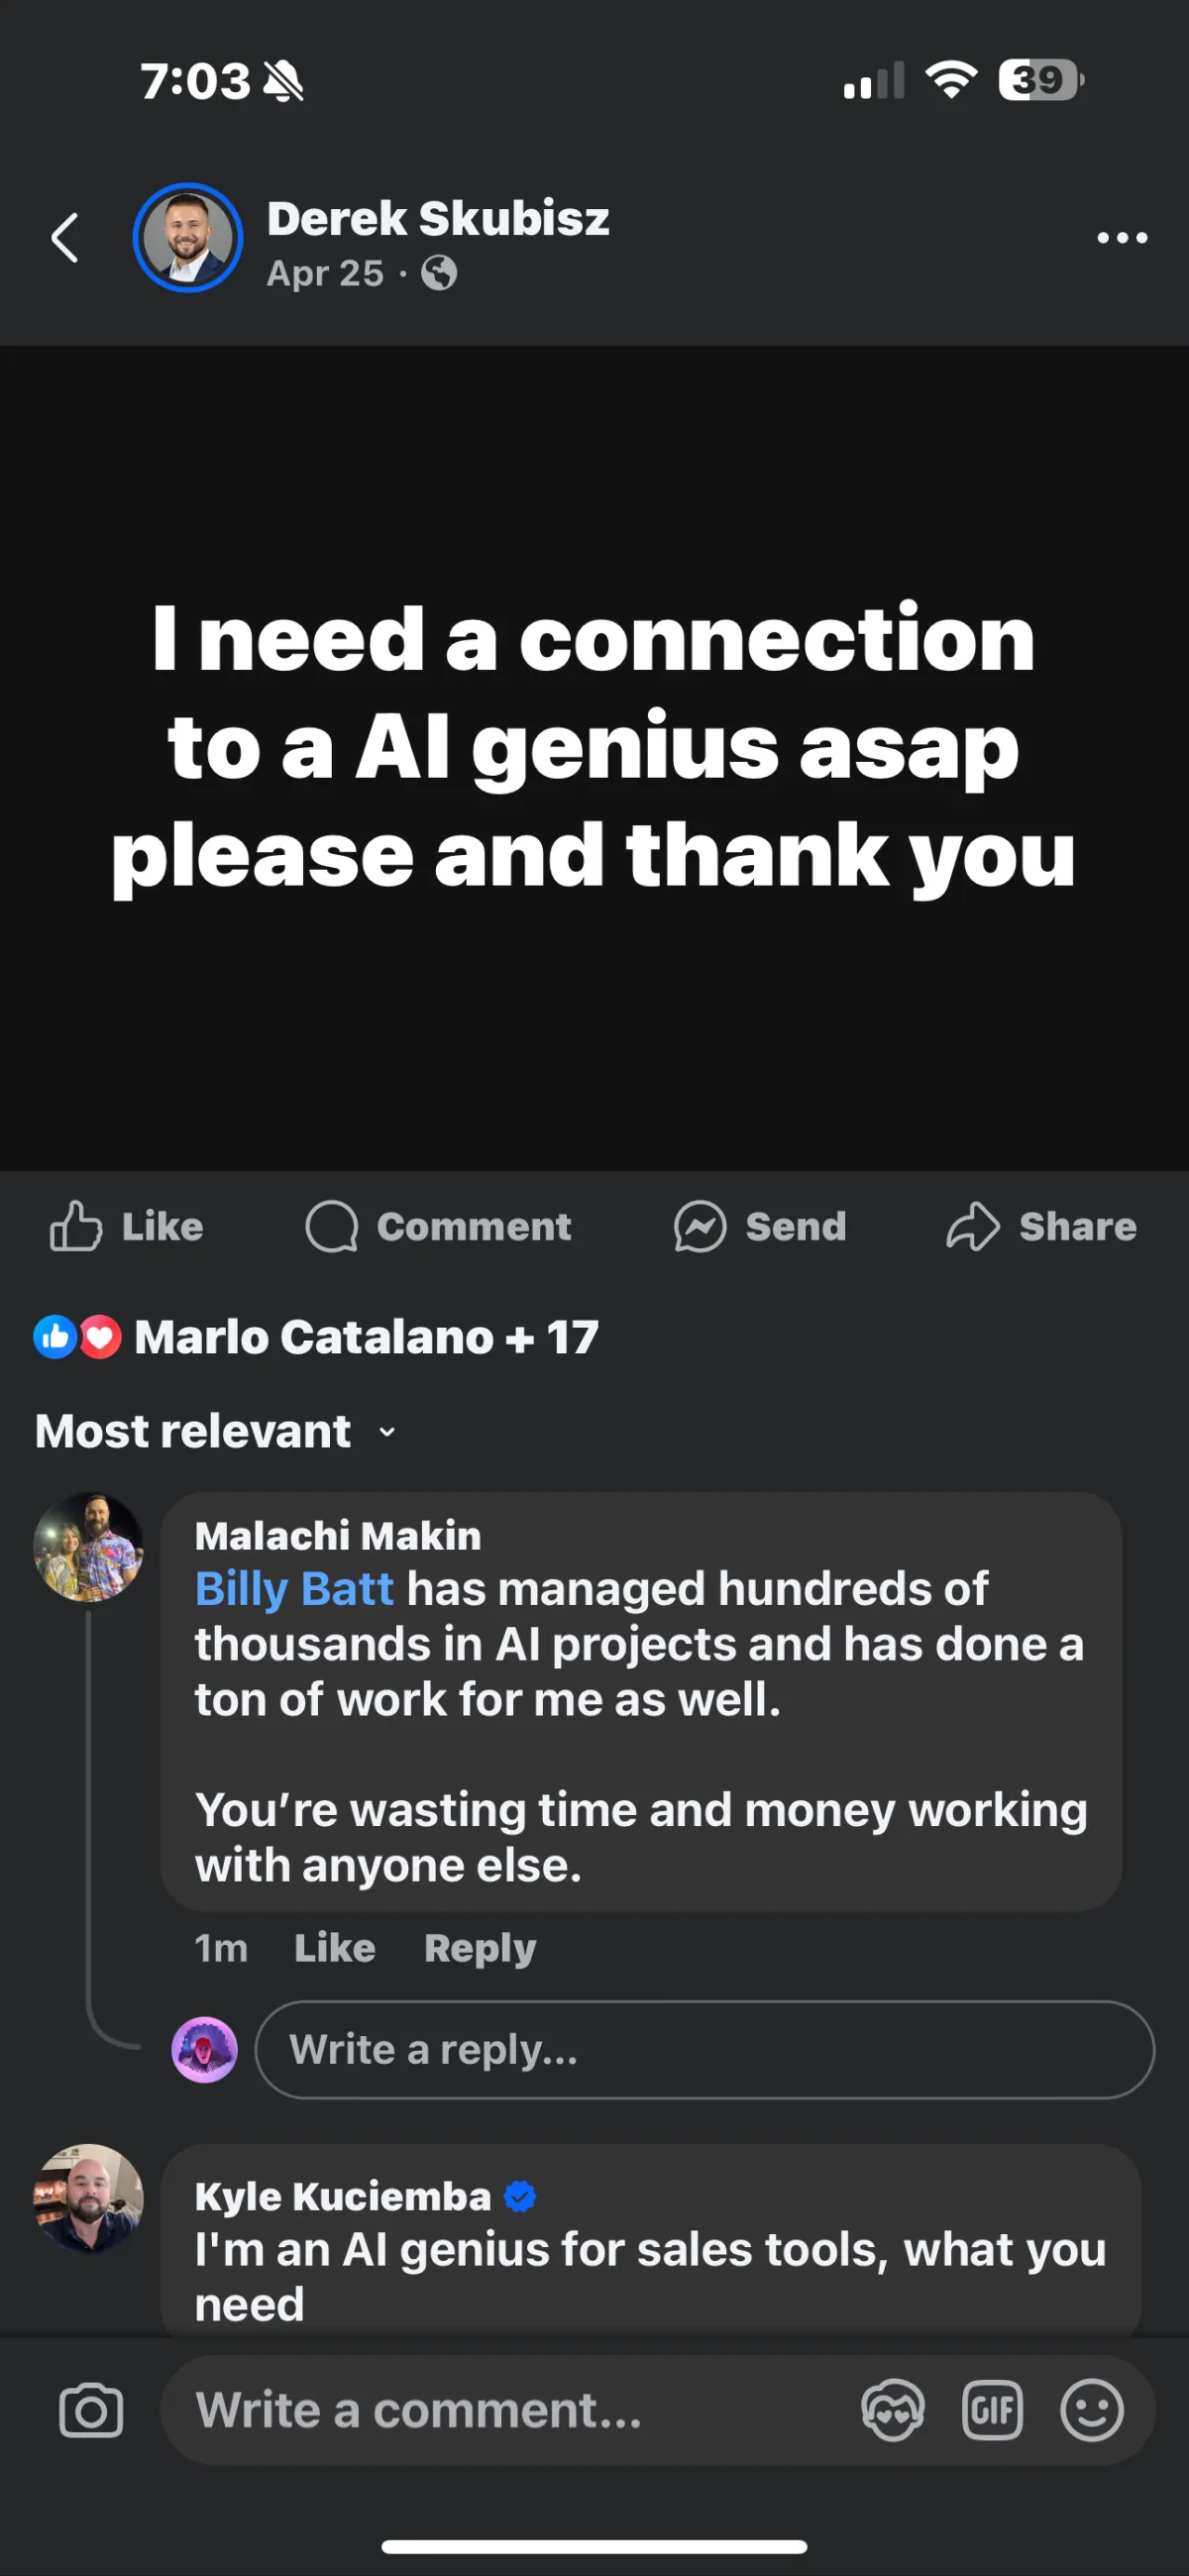The image size is (1189, 2576).
Task: Open the avatar sticker picker icon
Action: point(892,2410)
